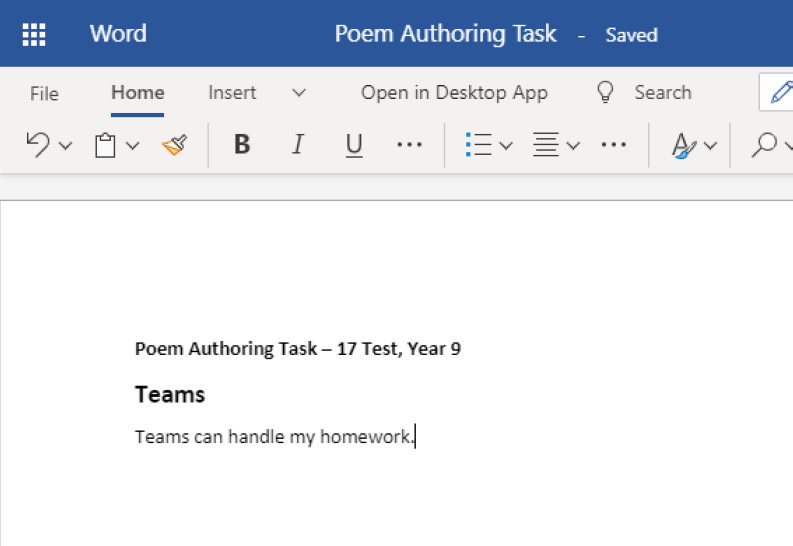Toggle bold formatting
The width and height of the screenshot is (793, 546).
(242, 145)
